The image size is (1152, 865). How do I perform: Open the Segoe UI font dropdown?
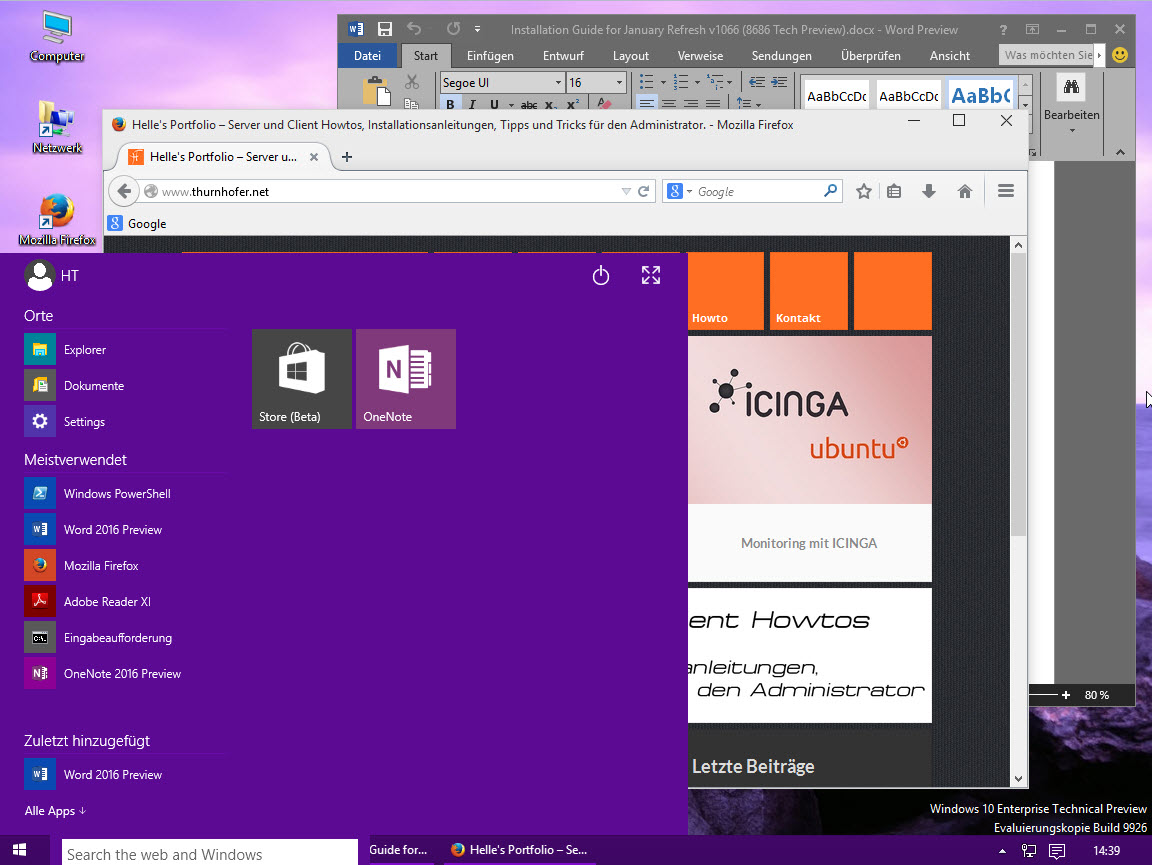[558, 83]
